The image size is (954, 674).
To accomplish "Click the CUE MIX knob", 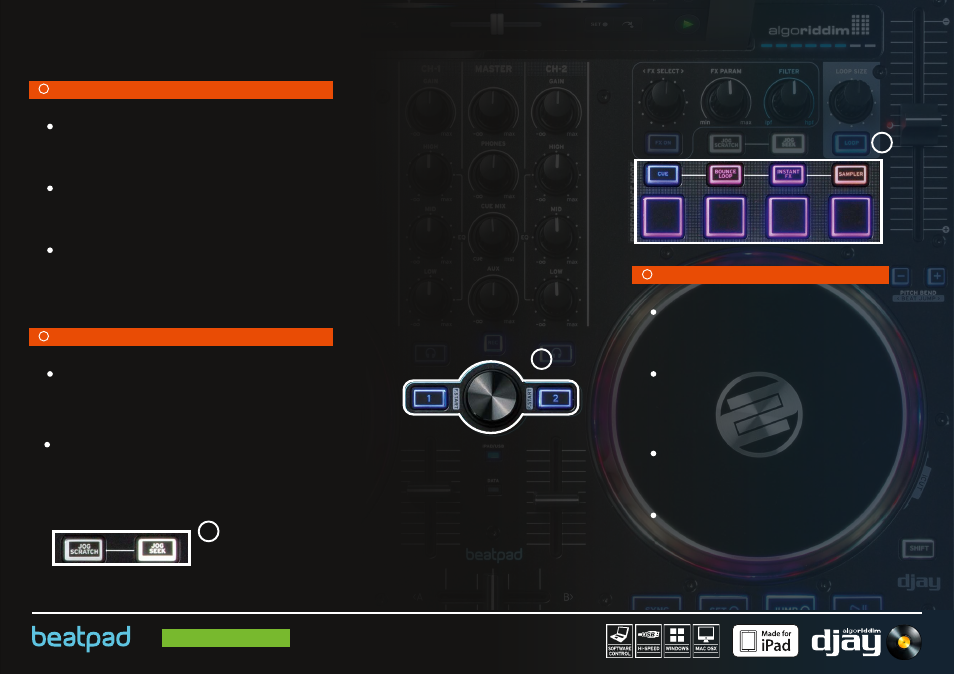I will tap(493, 235).
